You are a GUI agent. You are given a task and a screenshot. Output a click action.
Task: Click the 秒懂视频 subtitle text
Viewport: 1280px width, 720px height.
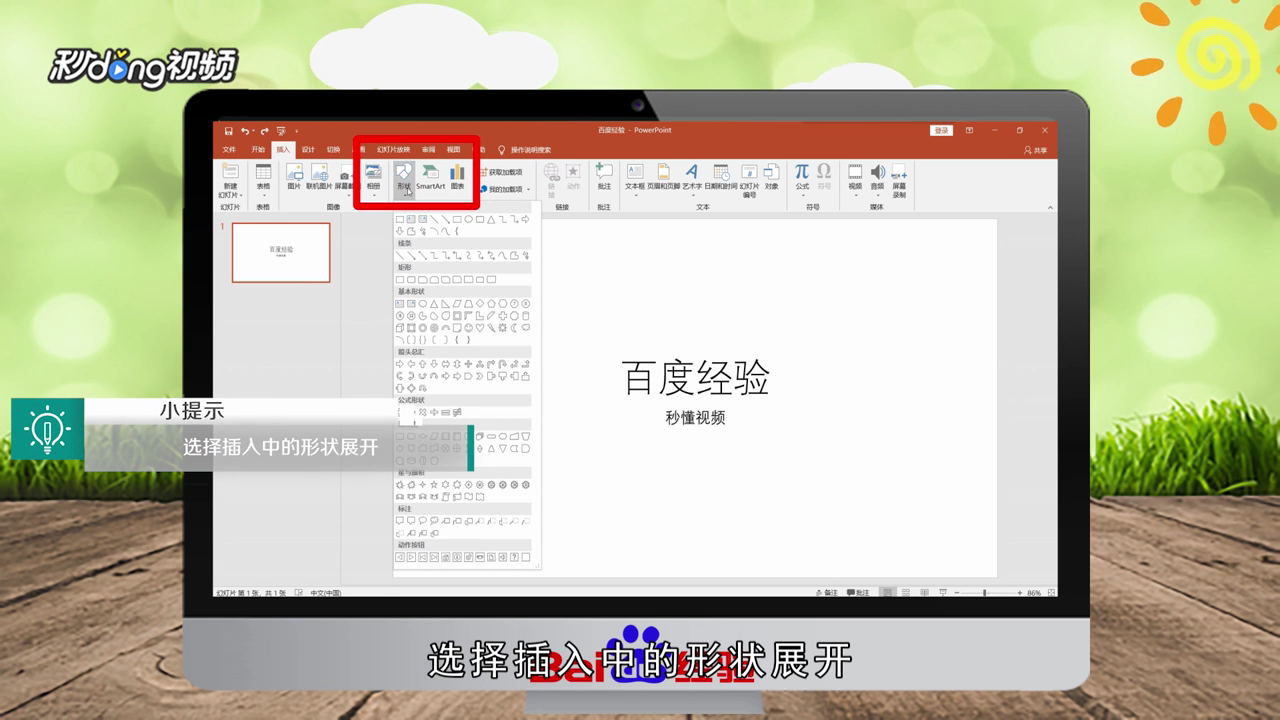click(695, 418)
